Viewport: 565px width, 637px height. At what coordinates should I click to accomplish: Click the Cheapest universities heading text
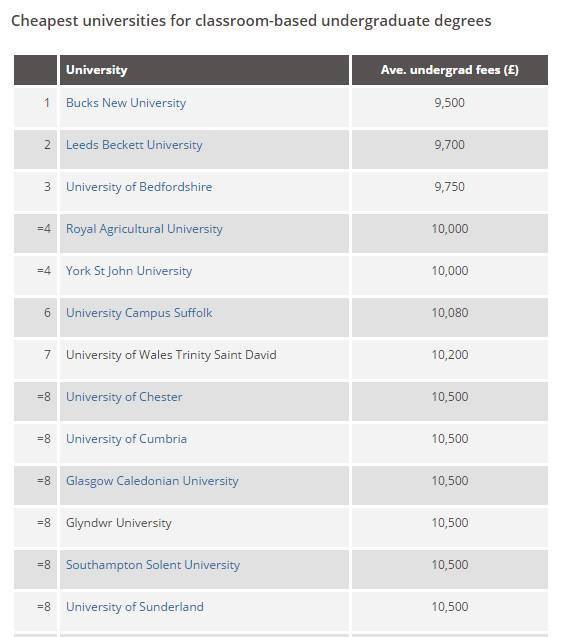(x=251, y=21)
